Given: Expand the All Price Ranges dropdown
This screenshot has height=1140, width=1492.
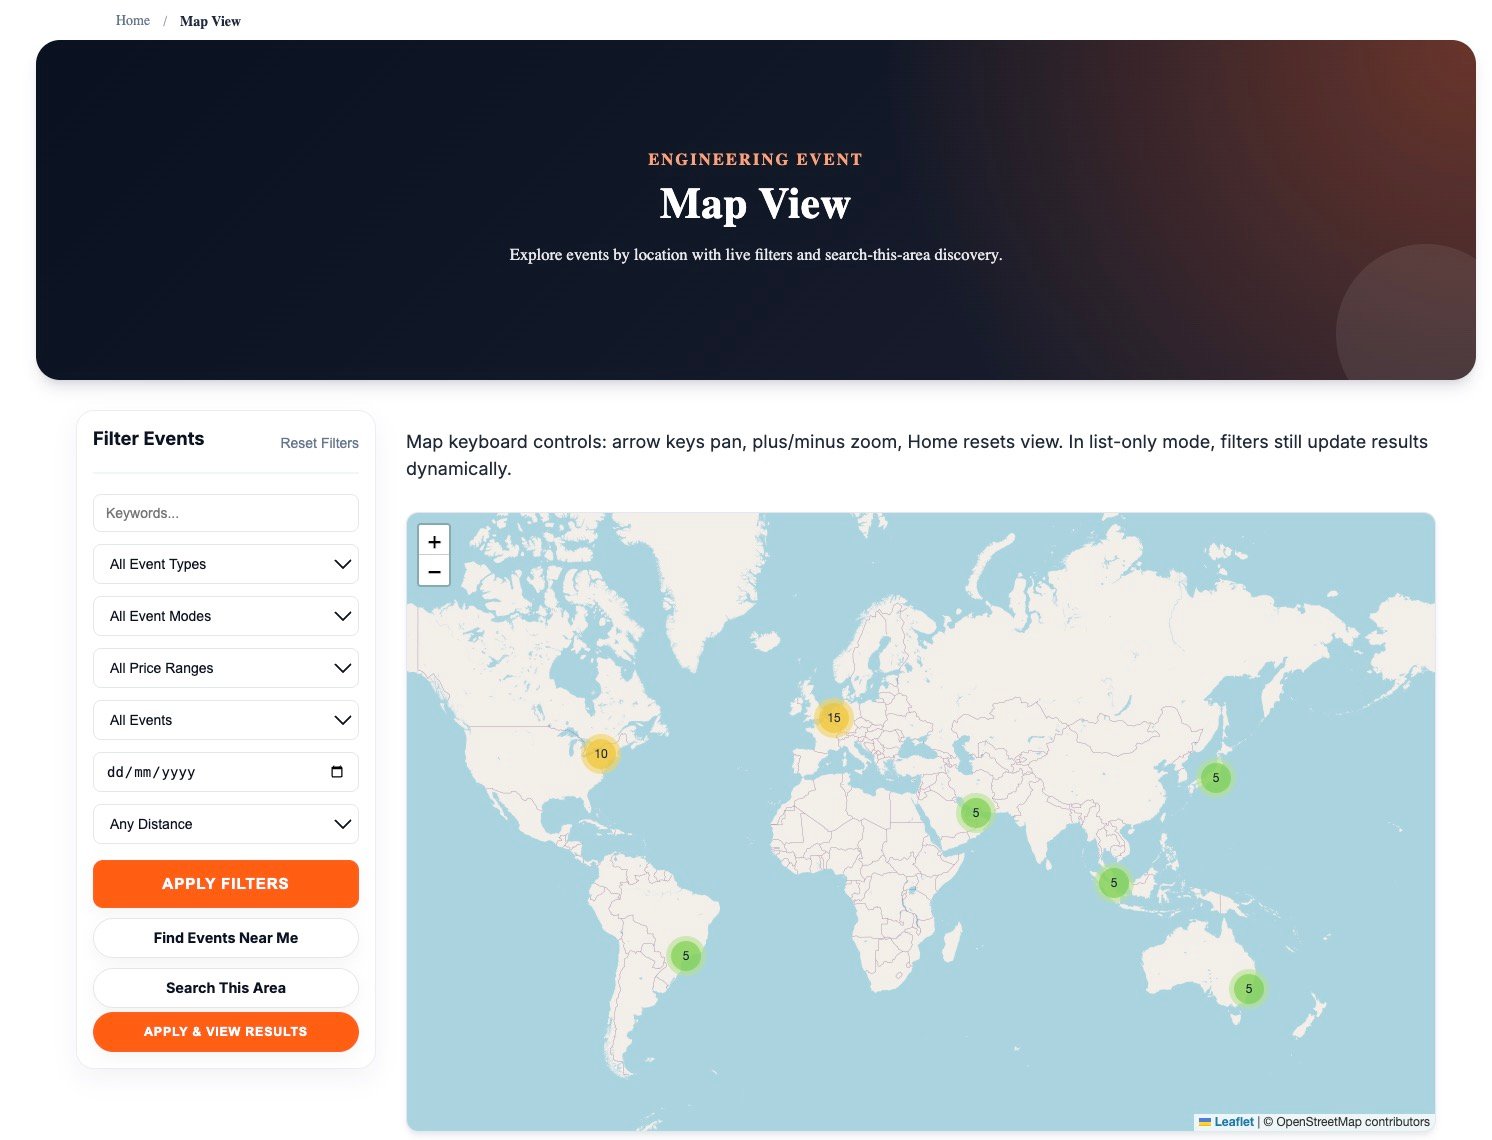Looking at the screenshot, I should click(x=225, y=668).
